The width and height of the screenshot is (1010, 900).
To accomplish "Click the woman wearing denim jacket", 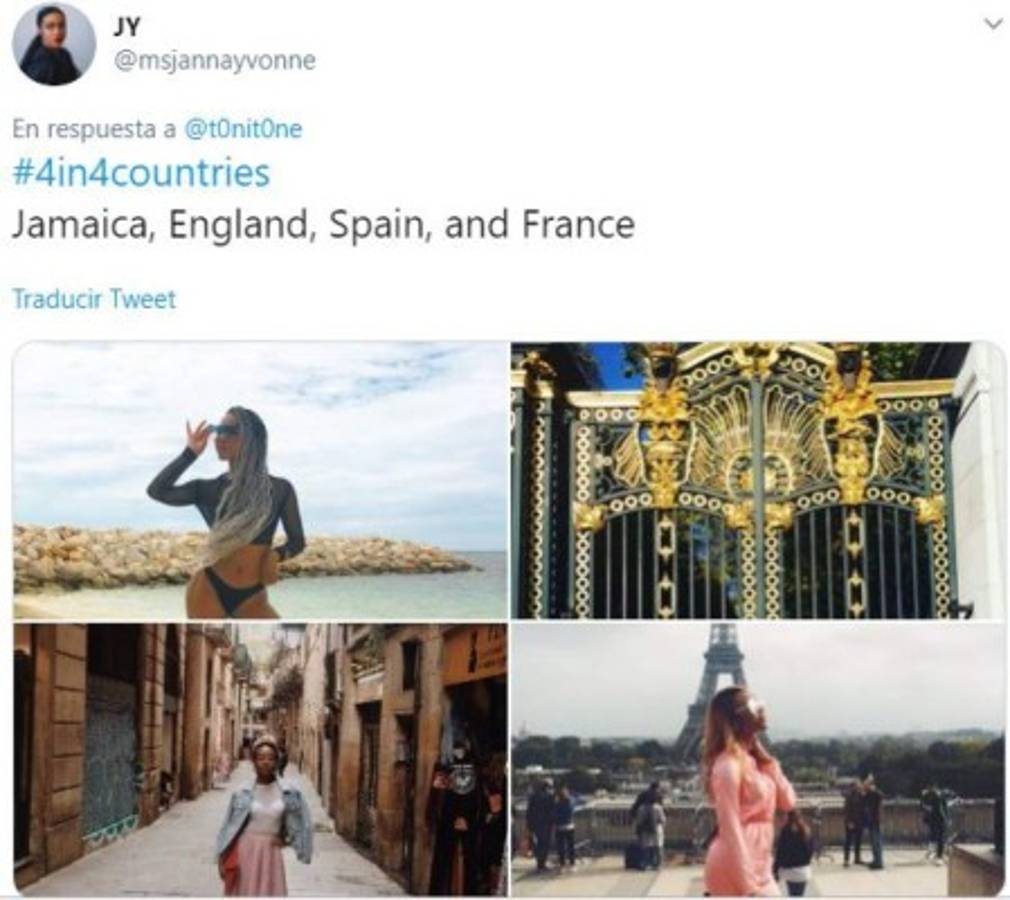I will pos(265,819).
